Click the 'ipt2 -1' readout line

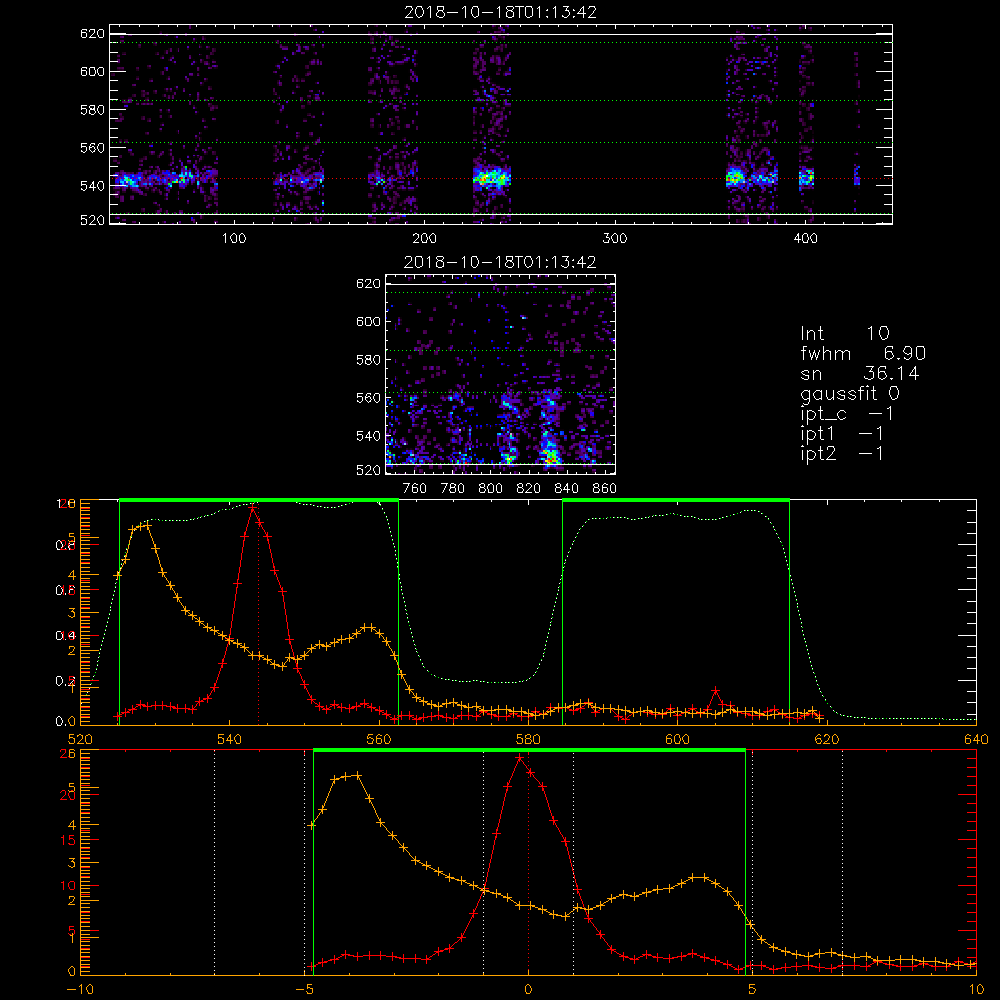pos(841,453)
